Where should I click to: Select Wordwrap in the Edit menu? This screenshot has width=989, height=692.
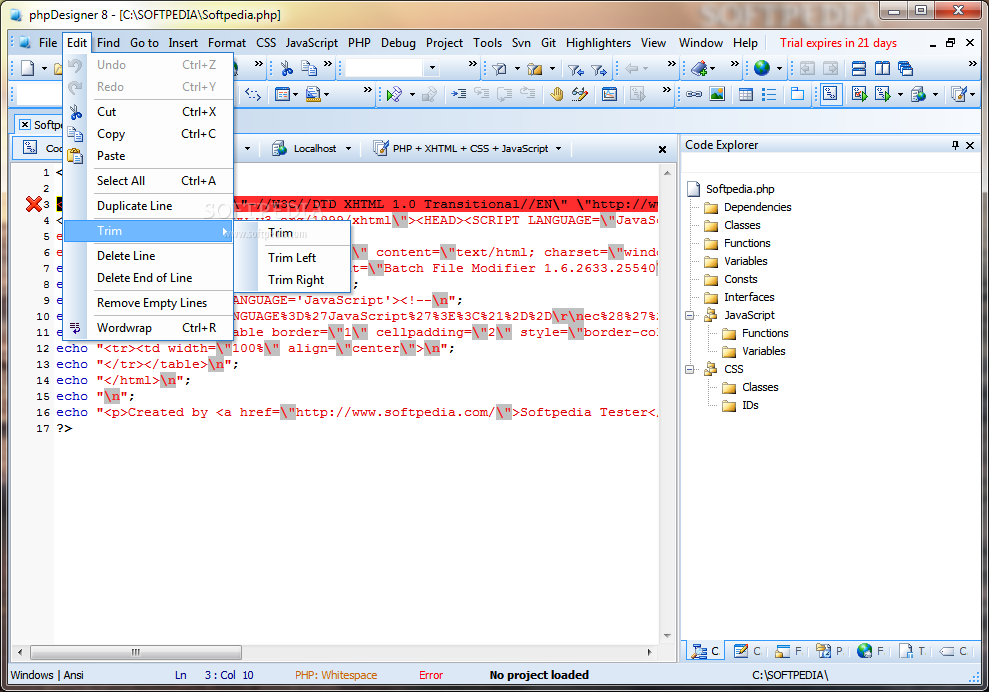click(x=149, y=328)
